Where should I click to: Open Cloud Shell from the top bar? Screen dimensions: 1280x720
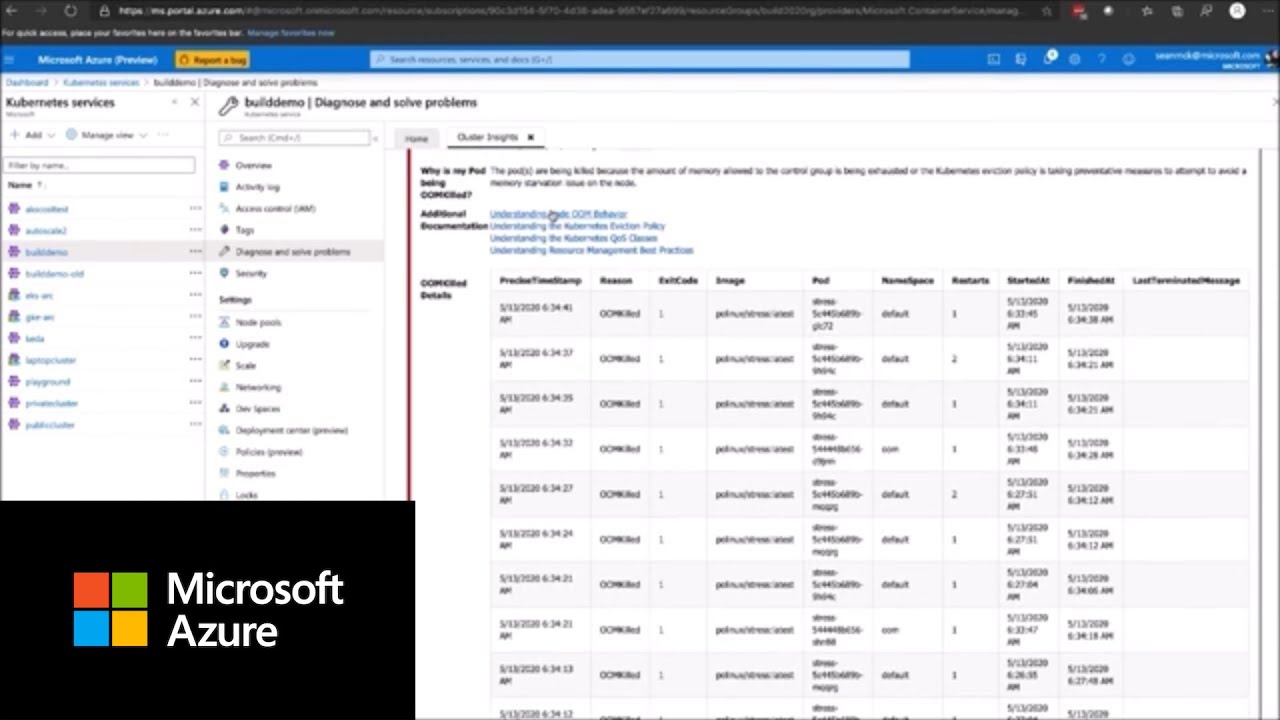[x=993, y=60]
